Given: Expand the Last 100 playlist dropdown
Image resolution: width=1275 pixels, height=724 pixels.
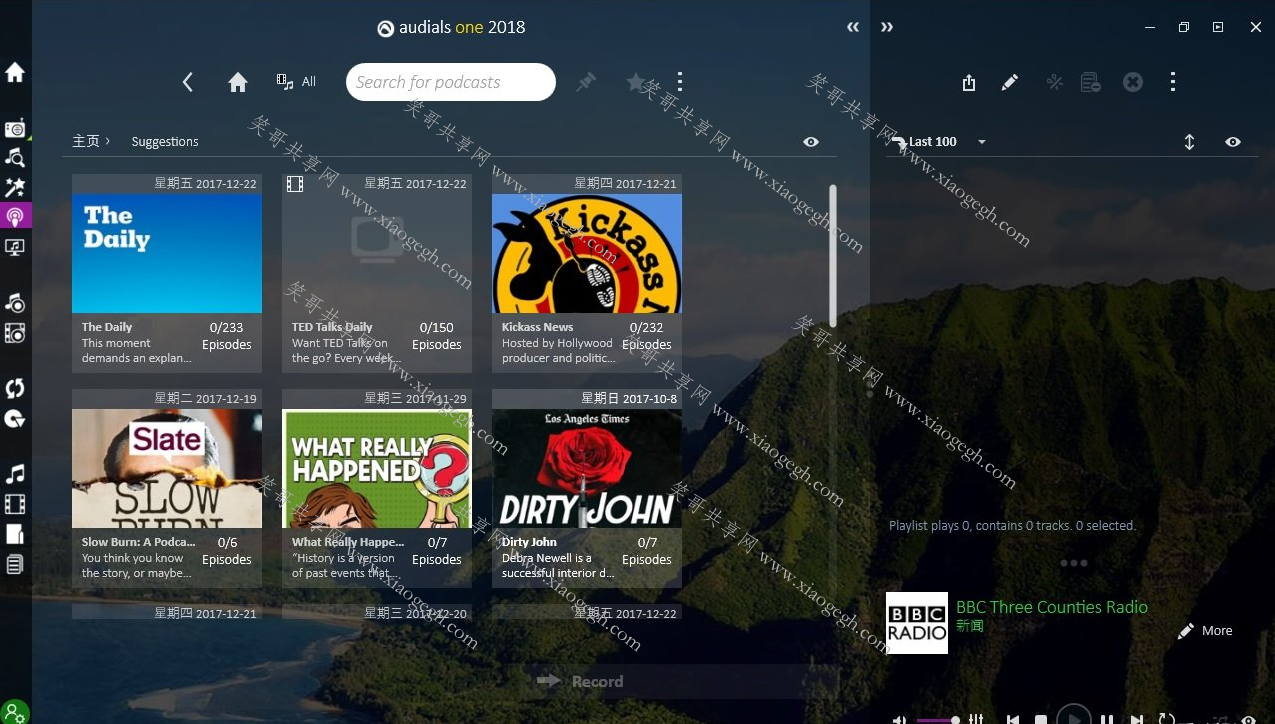Looking at the screenshot, I should (x=982, y=142).
